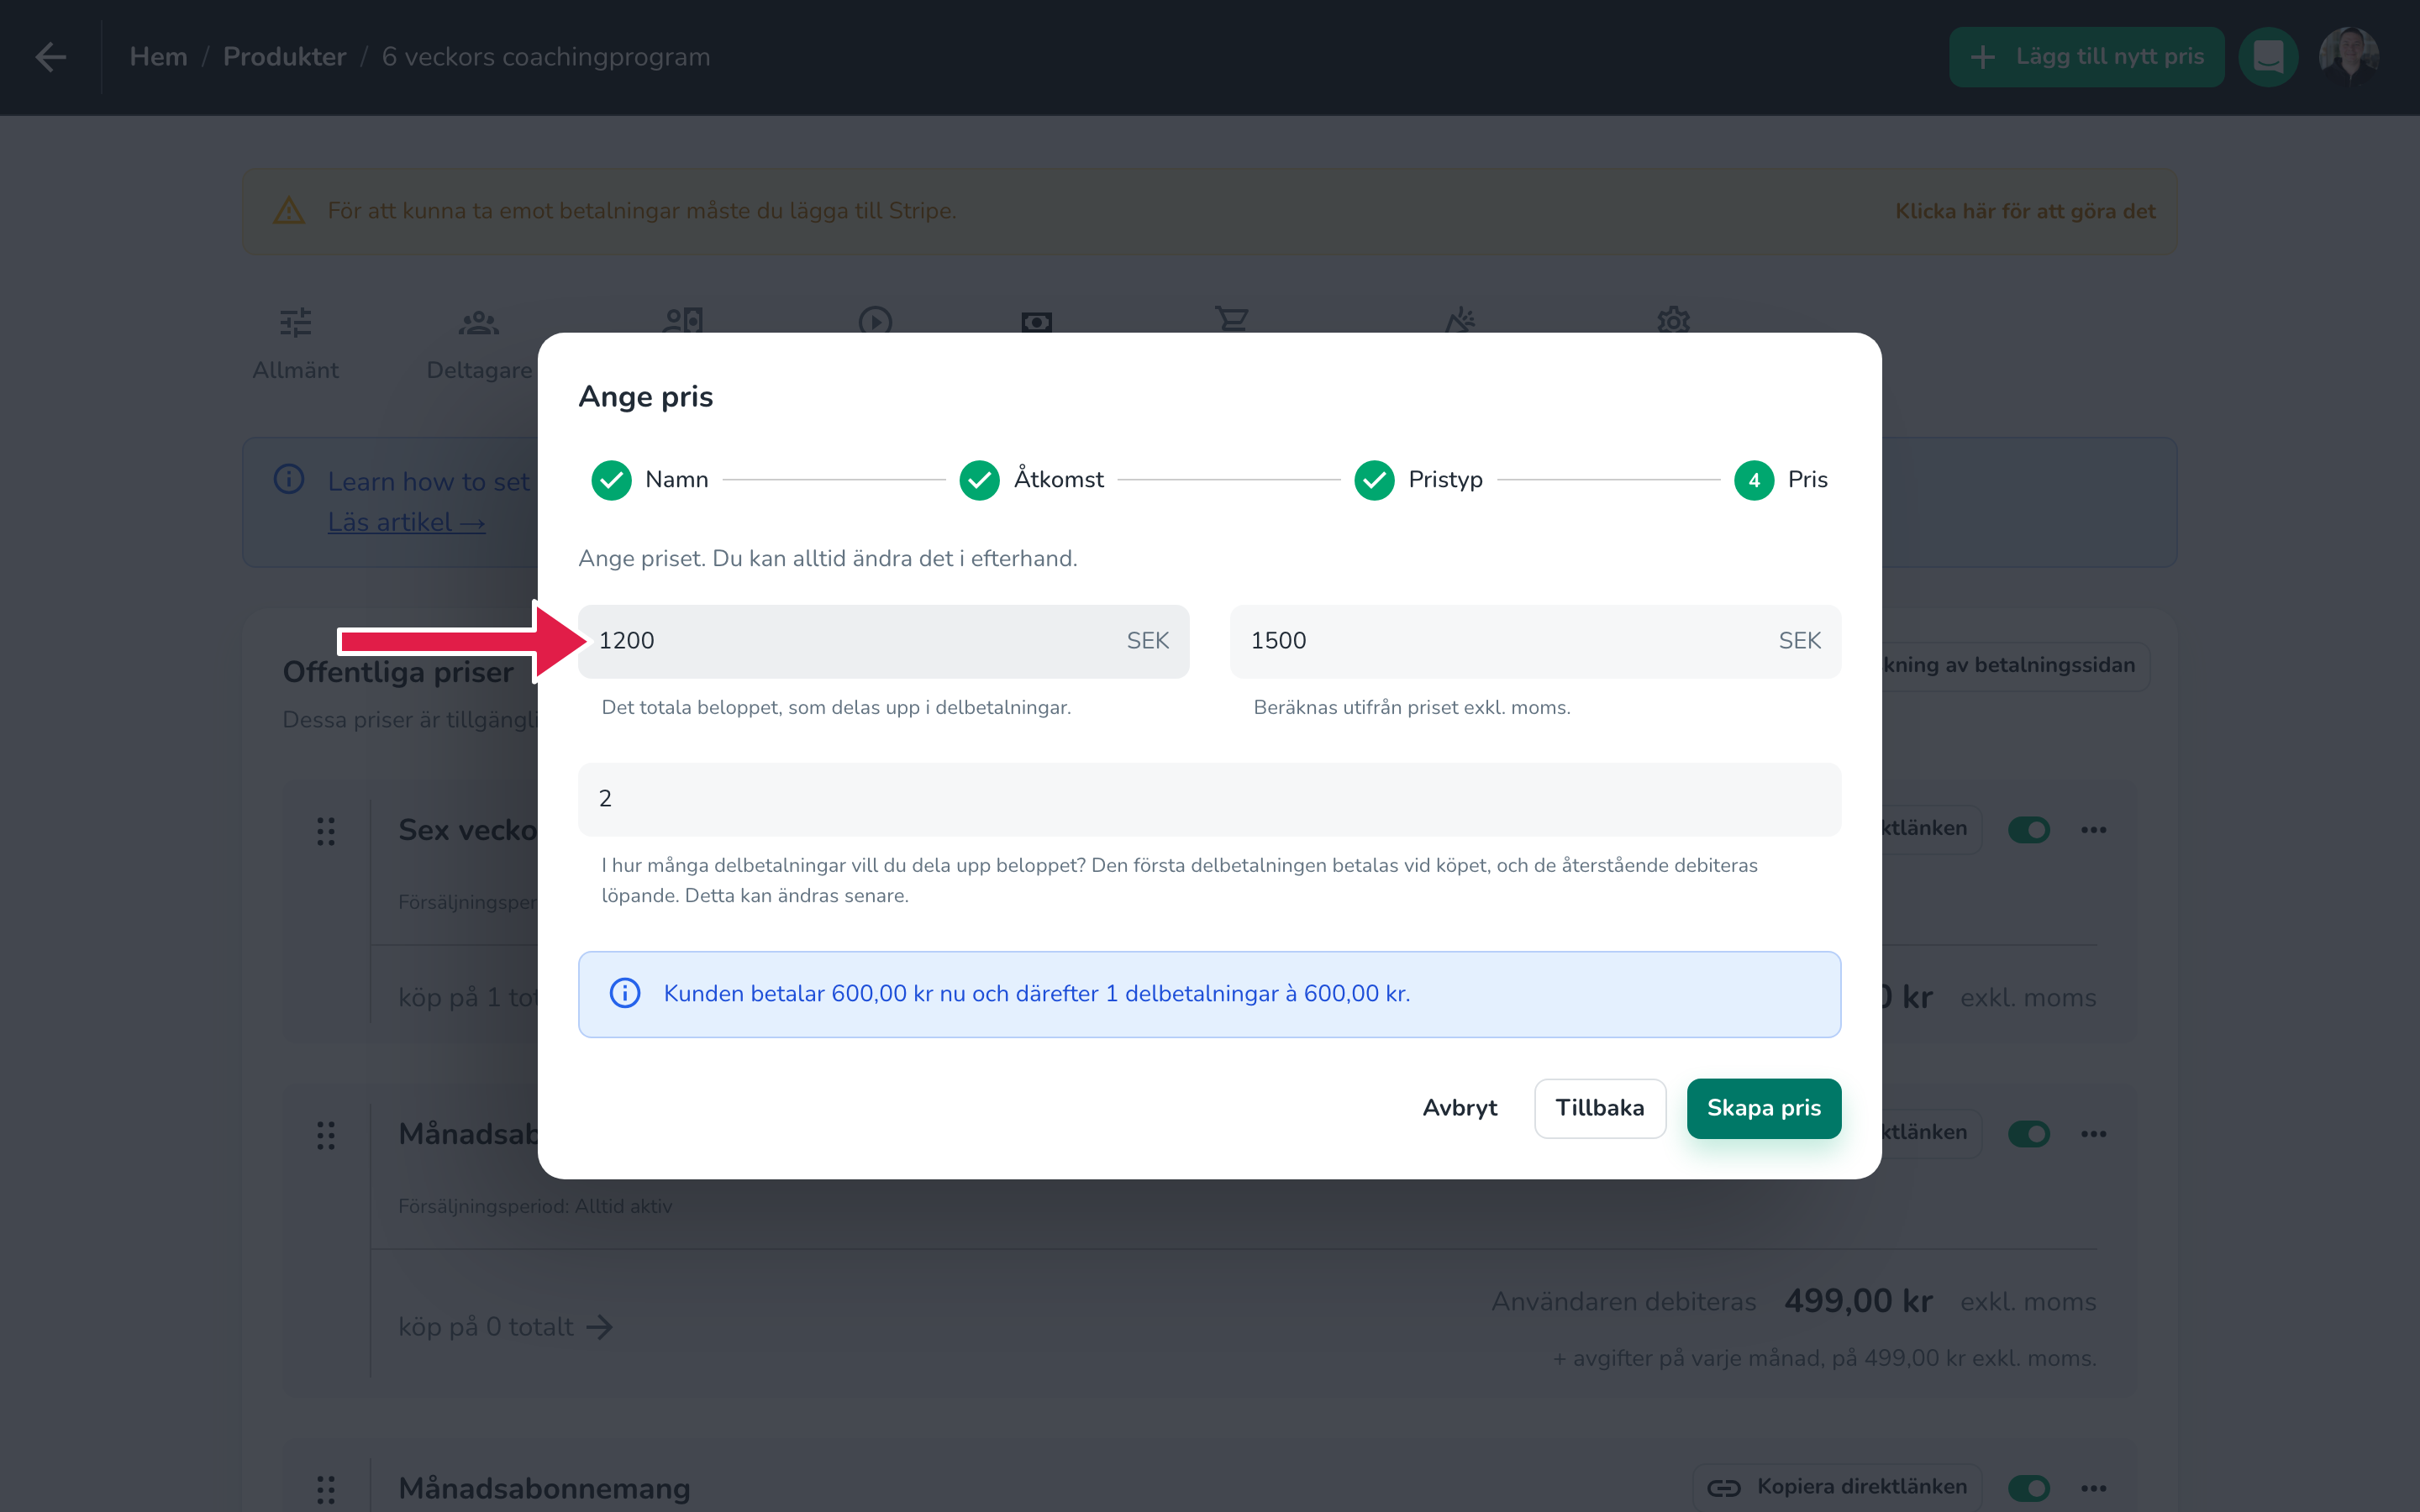The image size is (2420, 1512).
Task: Click the 'Ange pris' dialog title
Action: pos(646,397)
